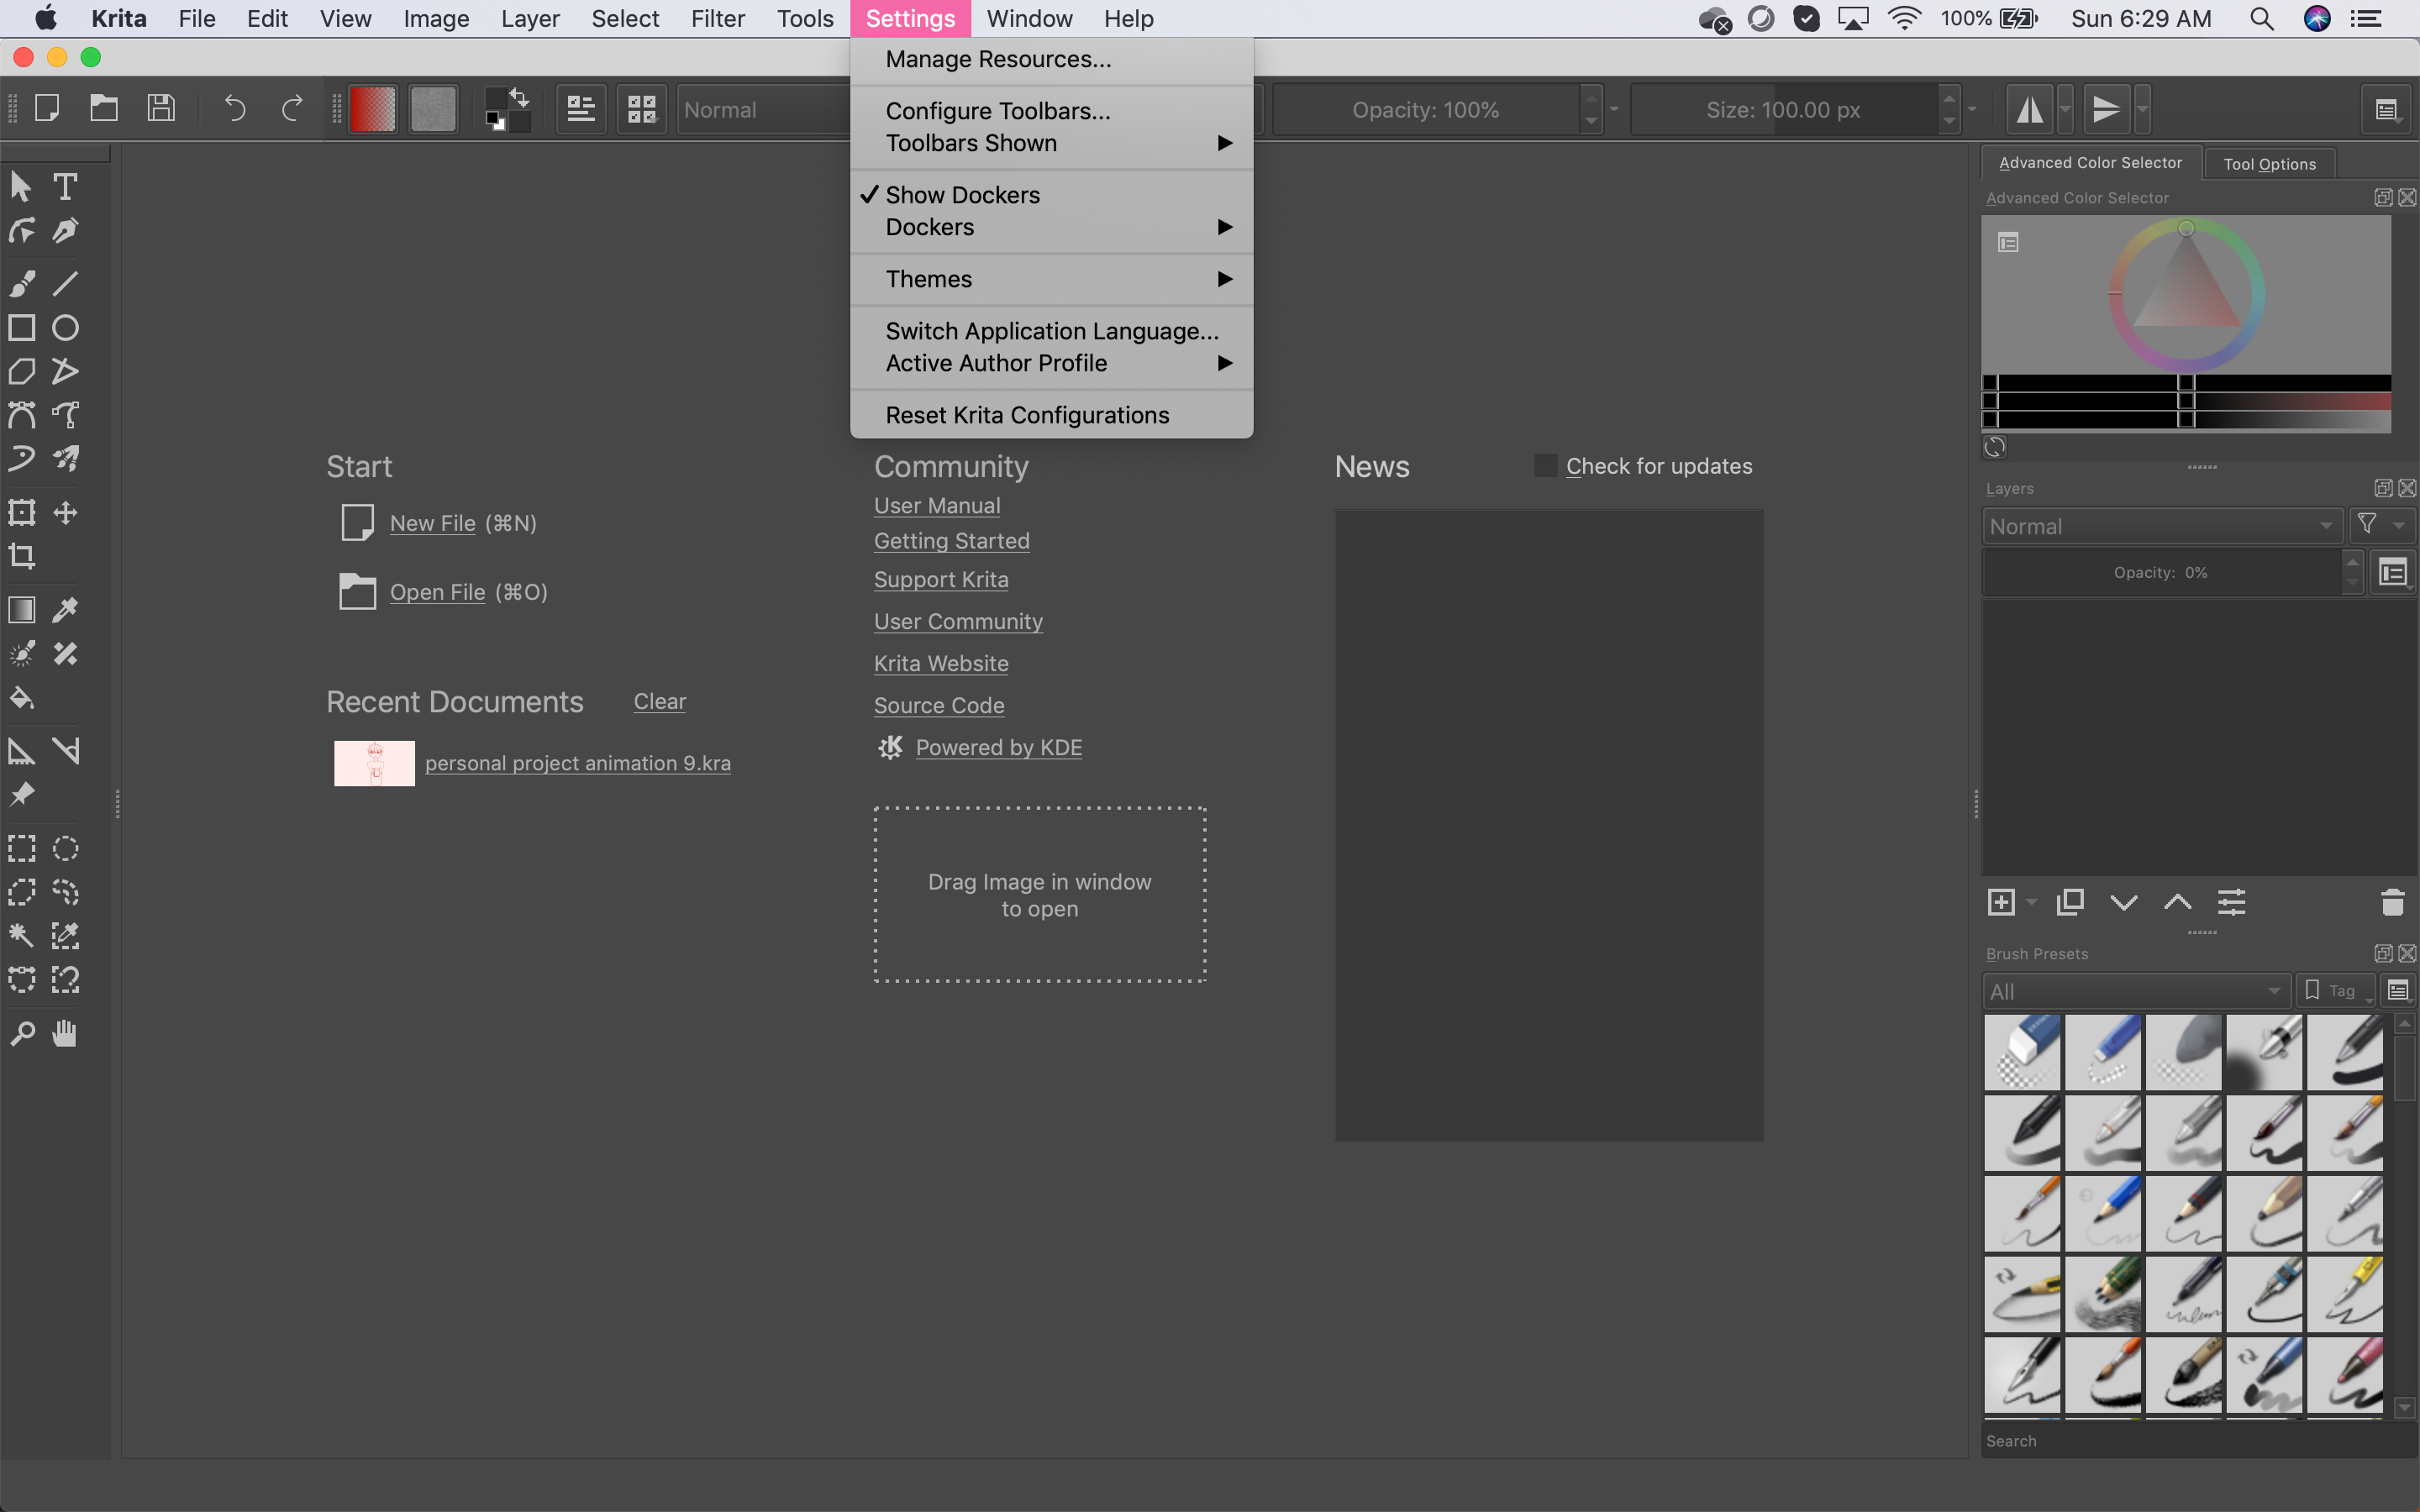Image resolution: width=2420 pixels, height=1512 pixels.
Task: Select the Freehand Brush tool
Action: 22,284
